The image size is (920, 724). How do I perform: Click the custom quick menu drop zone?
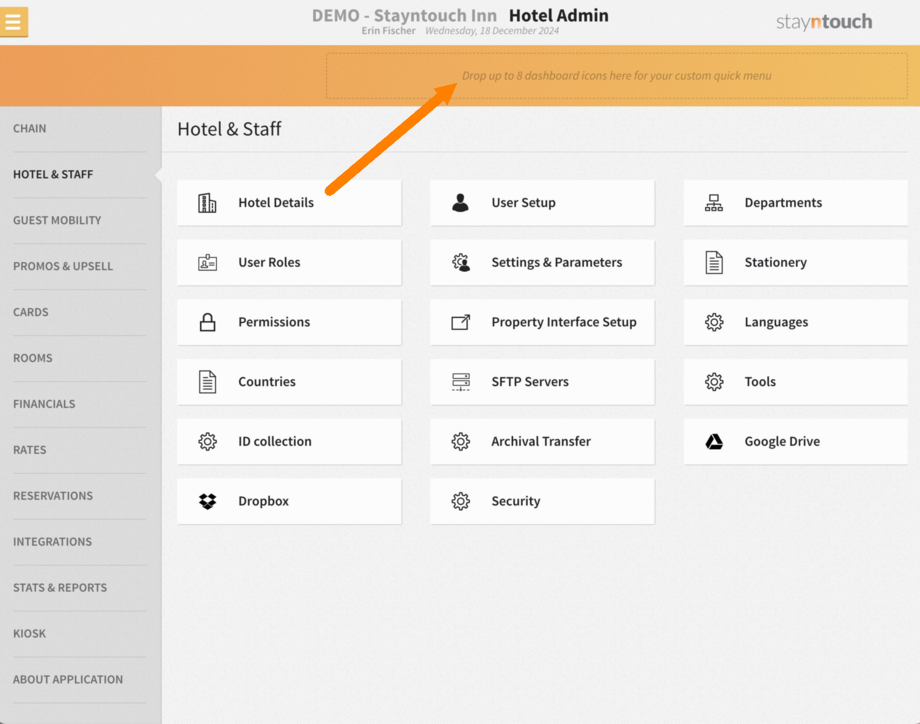[x=617, y=76]
